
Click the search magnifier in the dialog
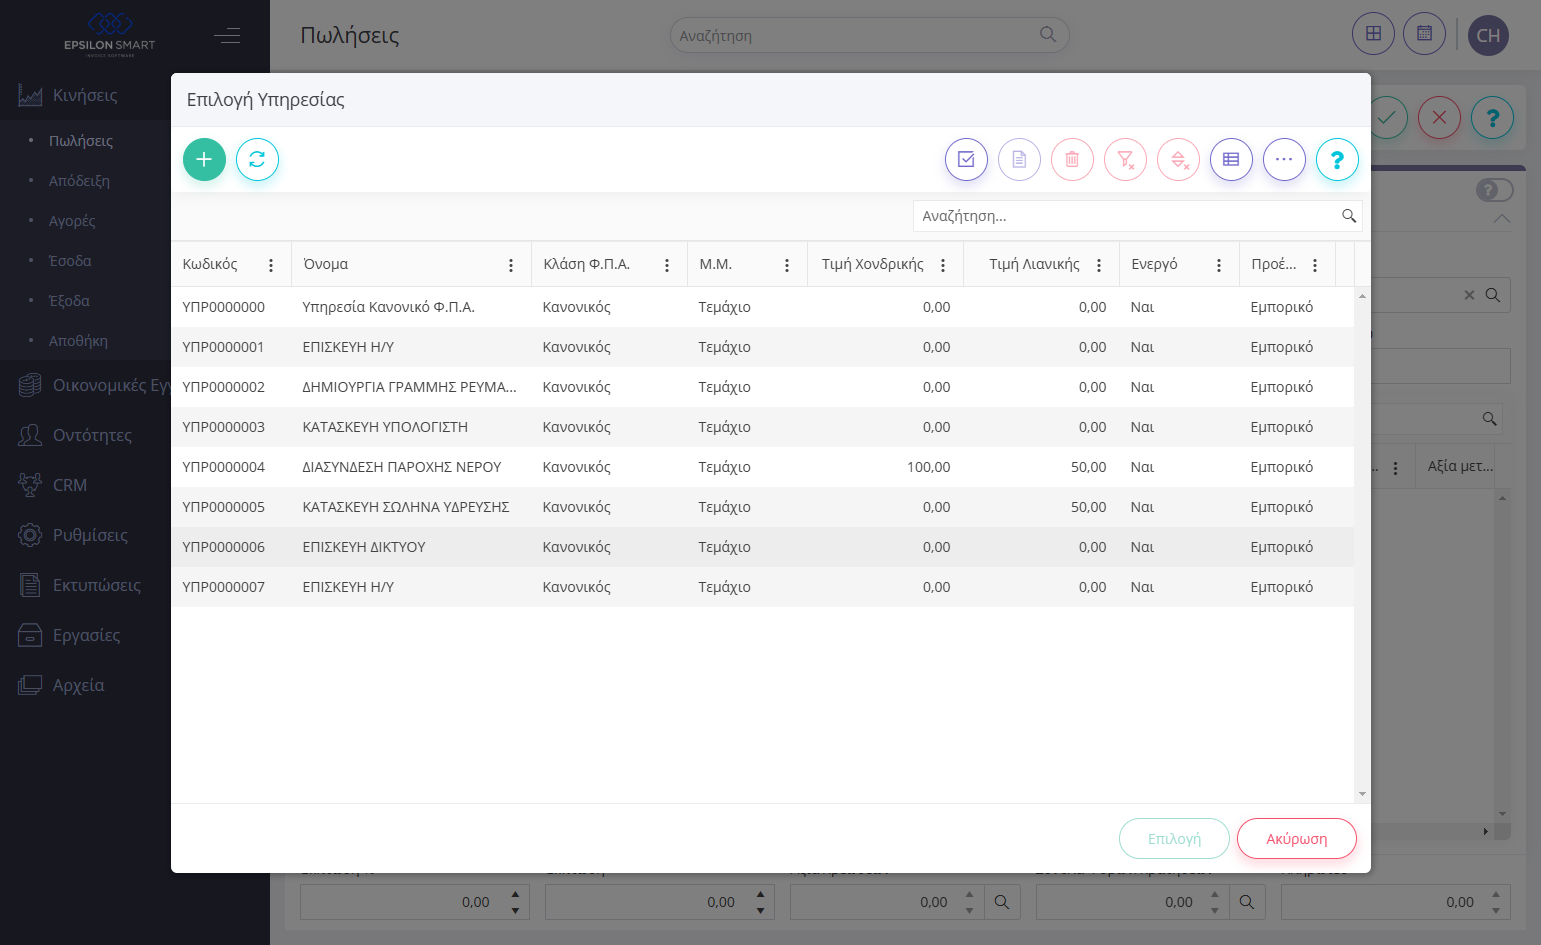click(1349, 216)
